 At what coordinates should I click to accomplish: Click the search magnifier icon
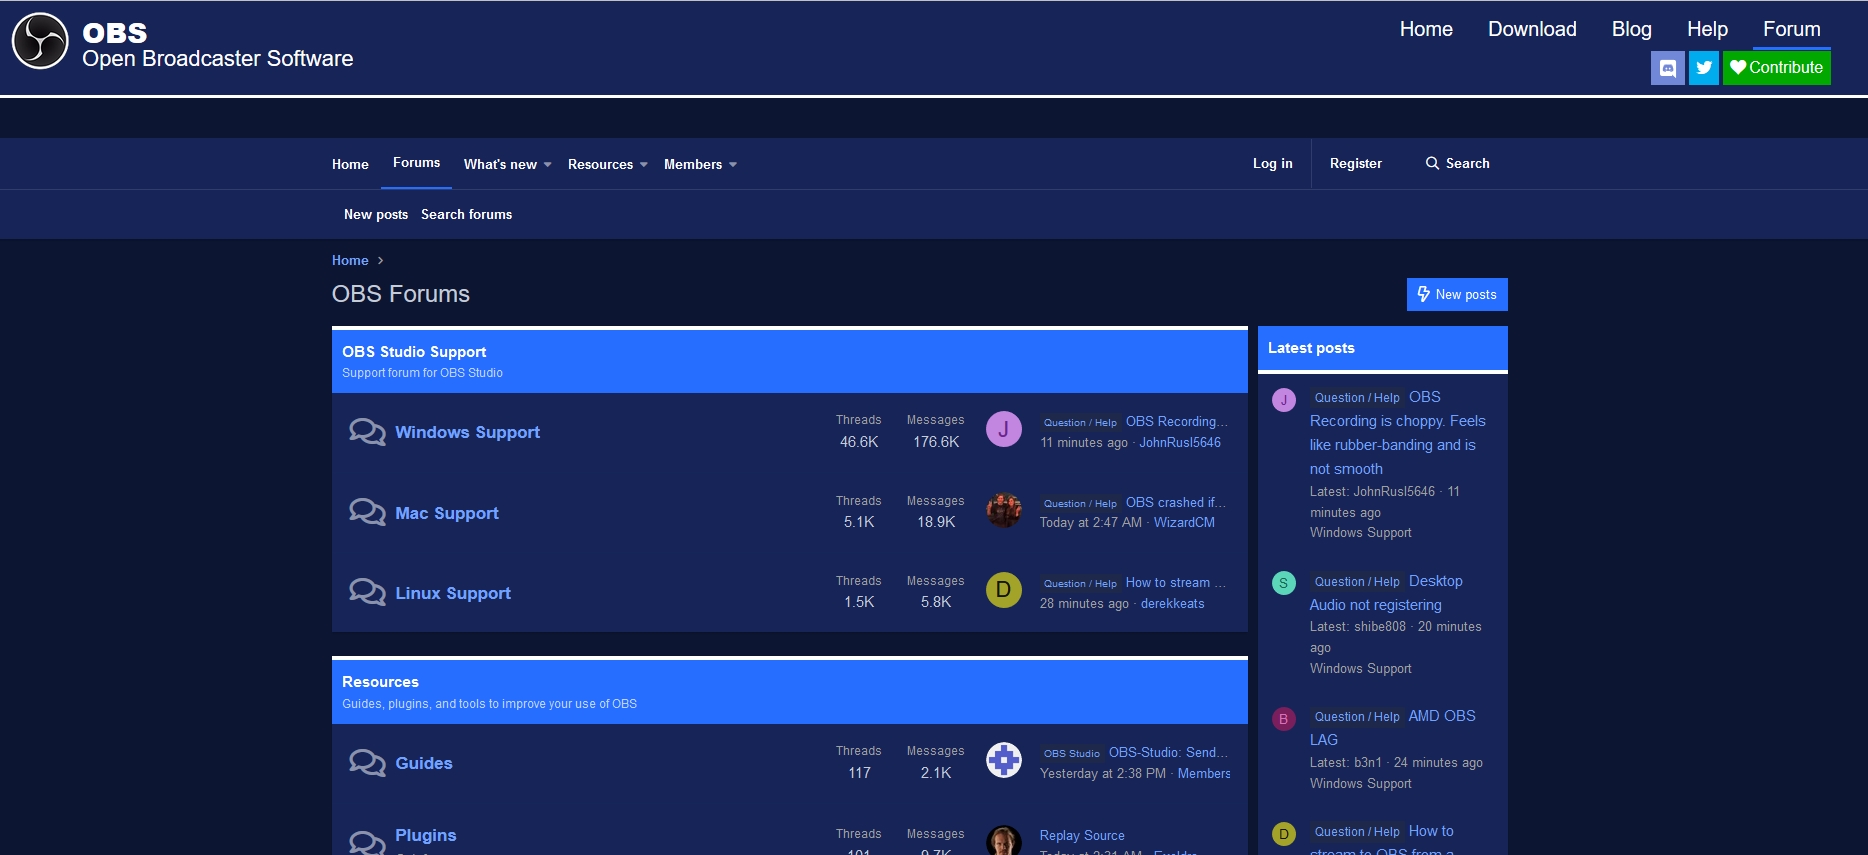click(x=1433, y=163)
